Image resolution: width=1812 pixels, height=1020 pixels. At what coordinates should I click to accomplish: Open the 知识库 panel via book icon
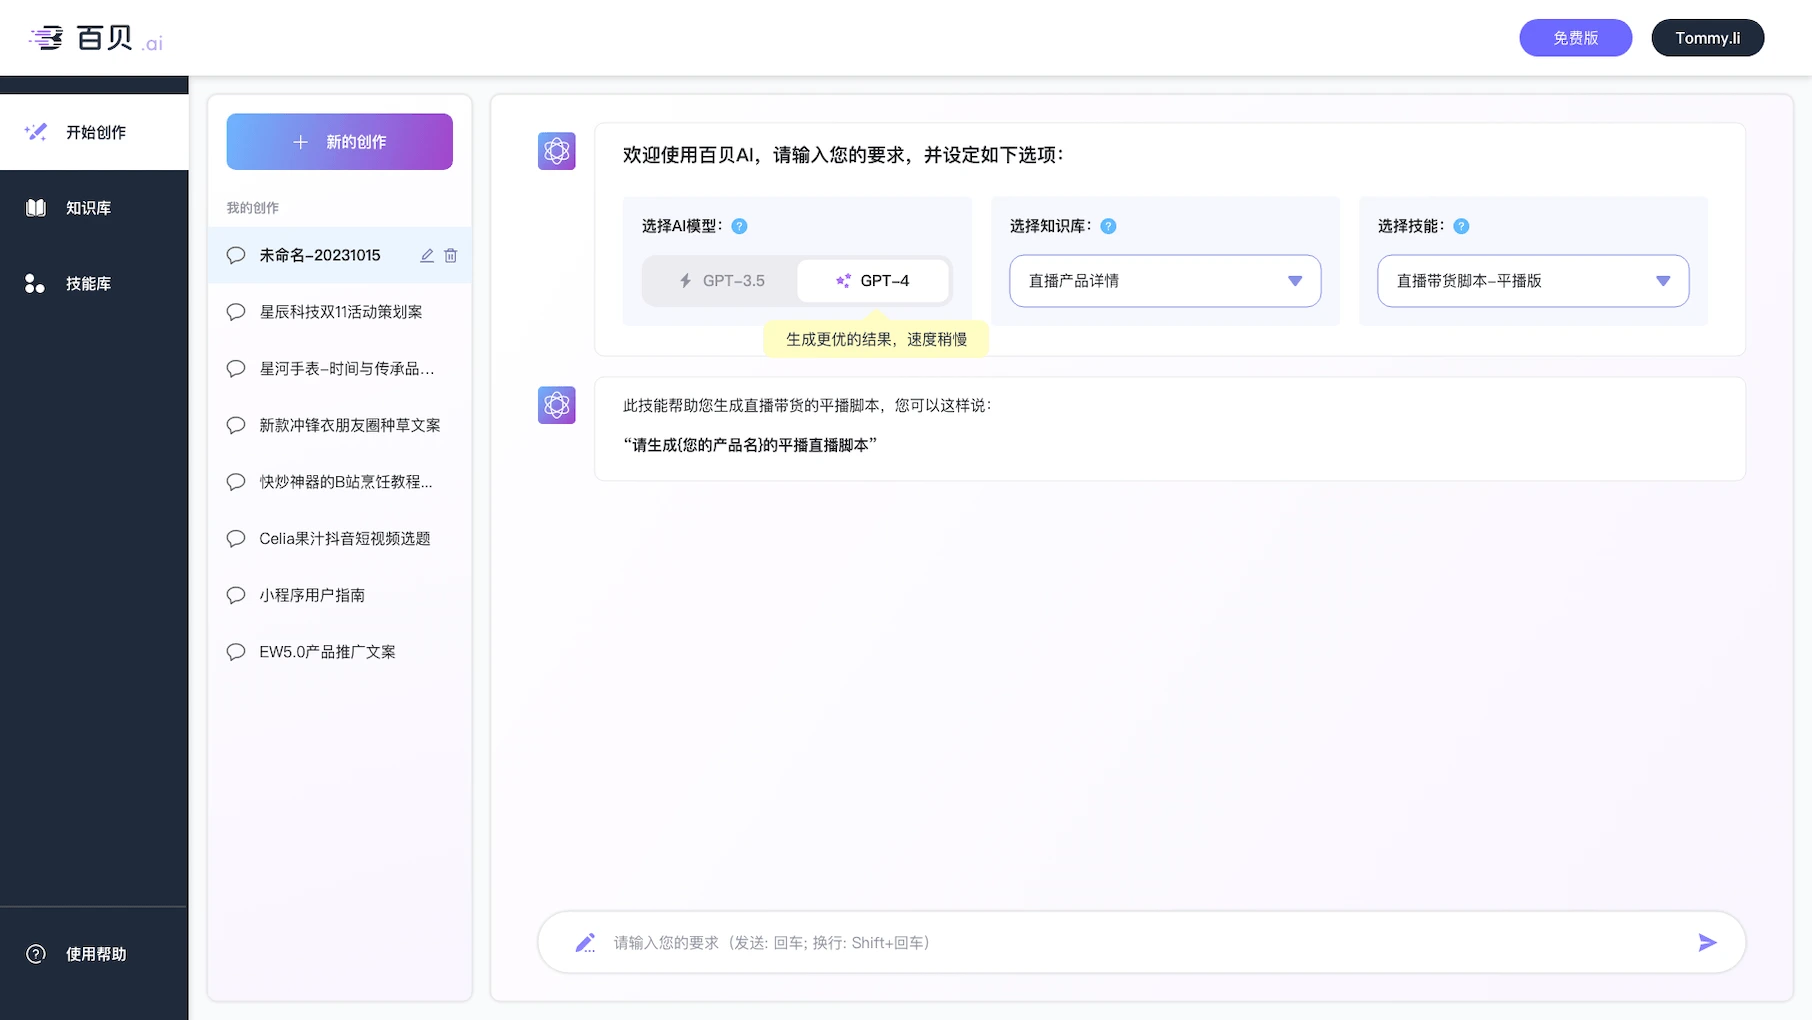pos(36,207)
